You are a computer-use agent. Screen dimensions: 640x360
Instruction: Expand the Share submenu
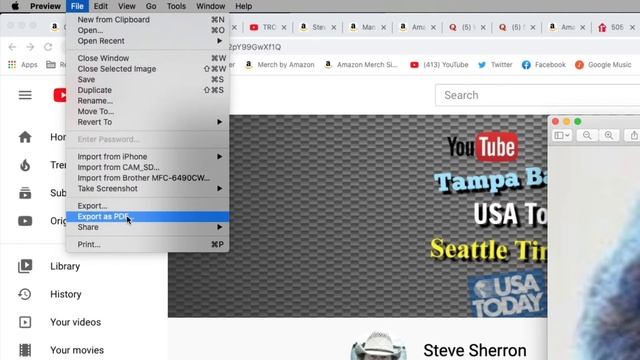(147, 227)
